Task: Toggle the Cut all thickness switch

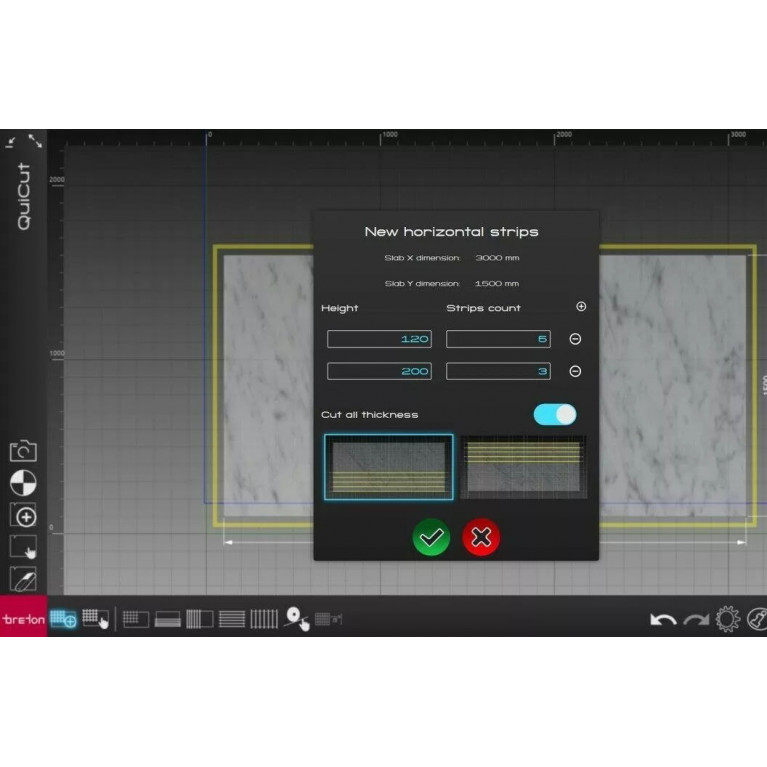Action: click(554, 414)
